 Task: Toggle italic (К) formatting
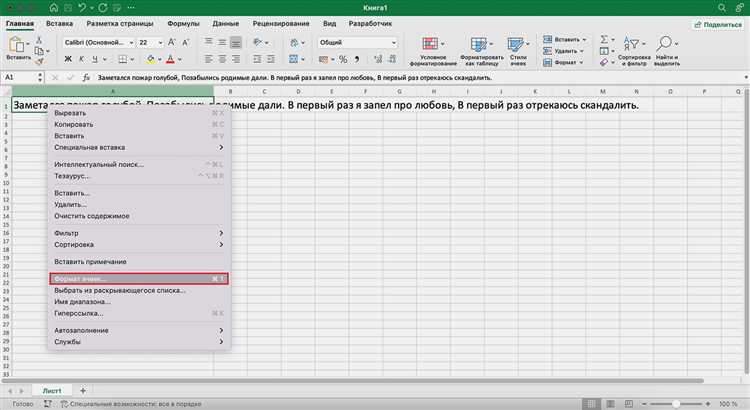point(81,59)
